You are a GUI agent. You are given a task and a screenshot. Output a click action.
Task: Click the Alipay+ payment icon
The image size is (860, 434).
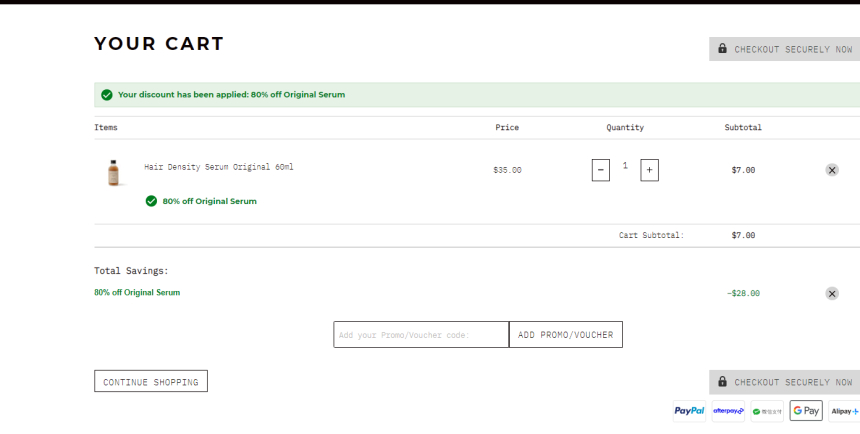tap(843, 411)
